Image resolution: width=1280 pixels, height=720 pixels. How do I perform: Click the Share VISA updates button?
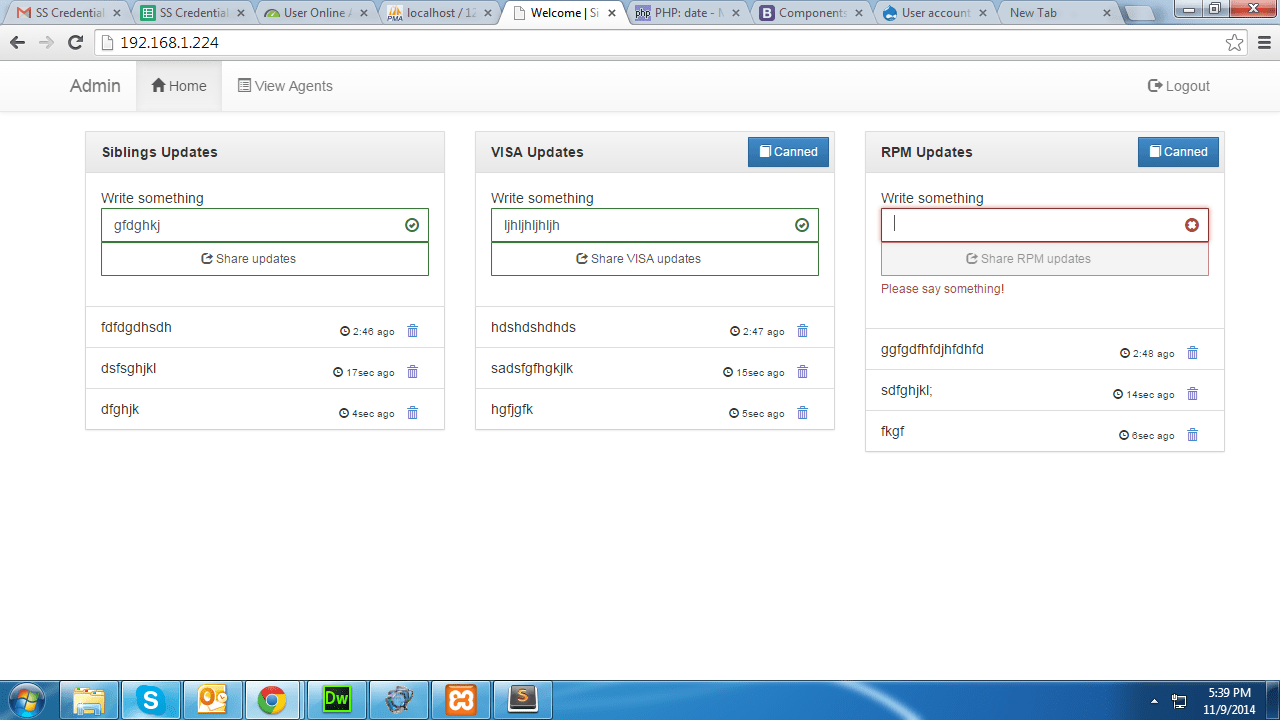coord(654,258)
